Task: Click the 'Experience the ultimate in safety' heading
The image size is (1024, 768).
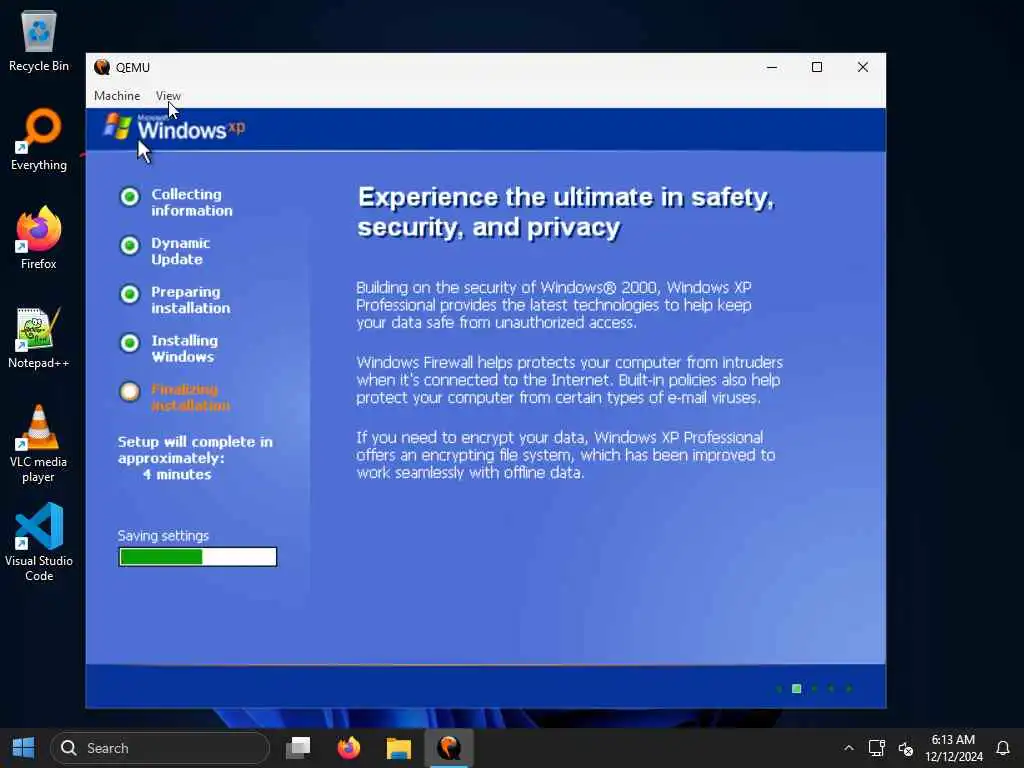Action: pyautogui.click(x=566, y=212)
